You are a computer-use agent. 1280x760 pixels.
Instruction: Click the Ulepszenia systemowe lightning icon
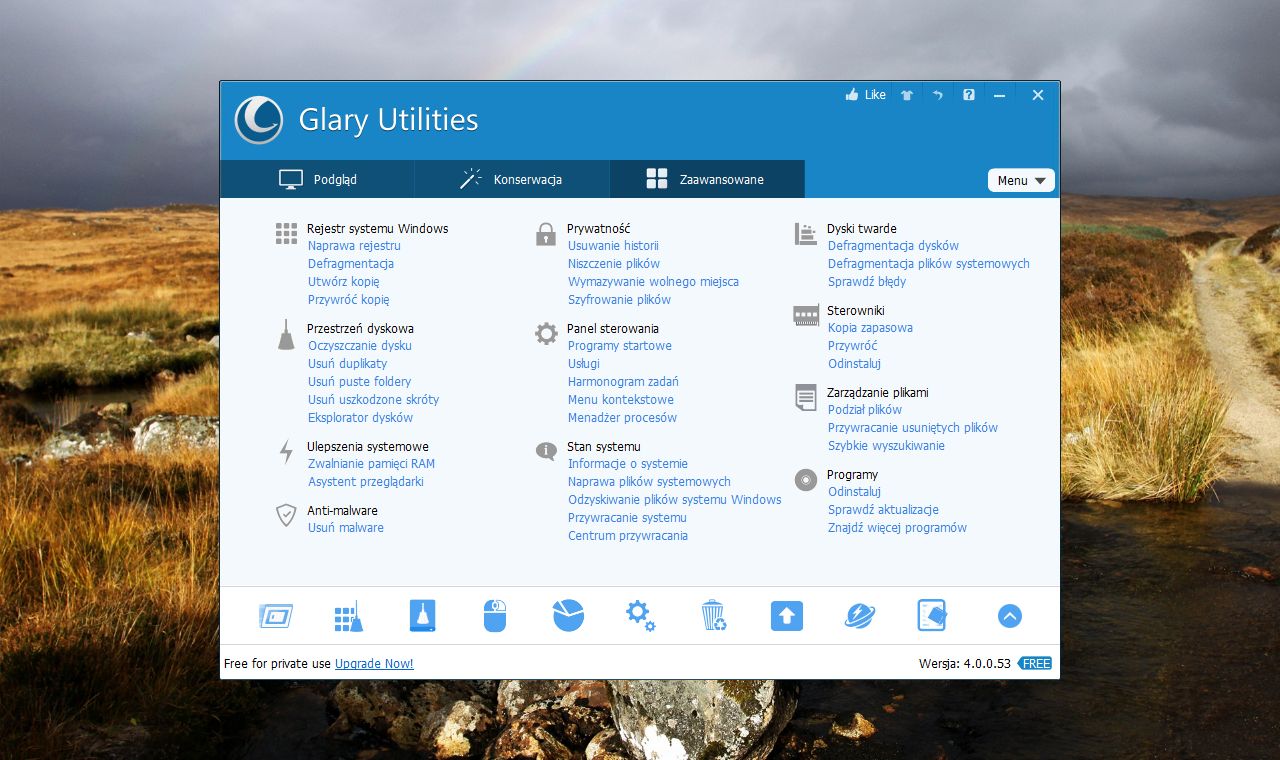click(x=286, y=452)
